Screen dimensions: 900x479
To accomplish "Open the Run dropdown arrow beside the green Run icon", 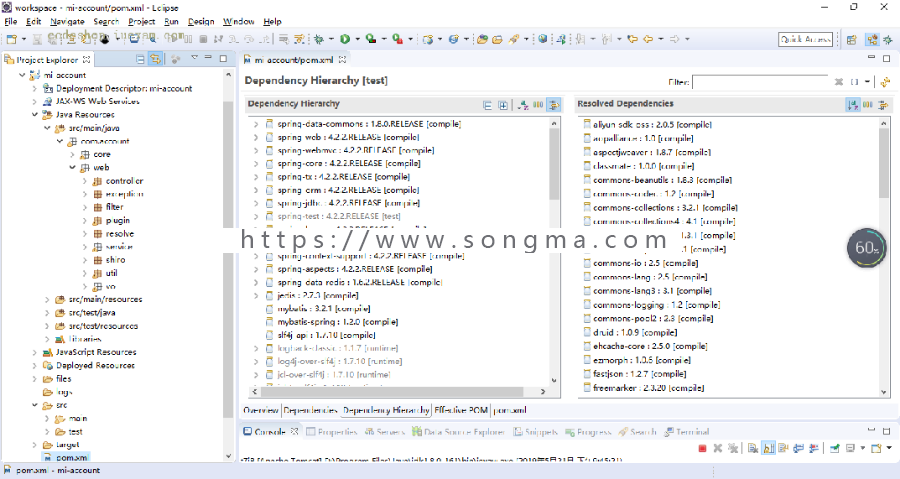I will click(x=357, y=39).
